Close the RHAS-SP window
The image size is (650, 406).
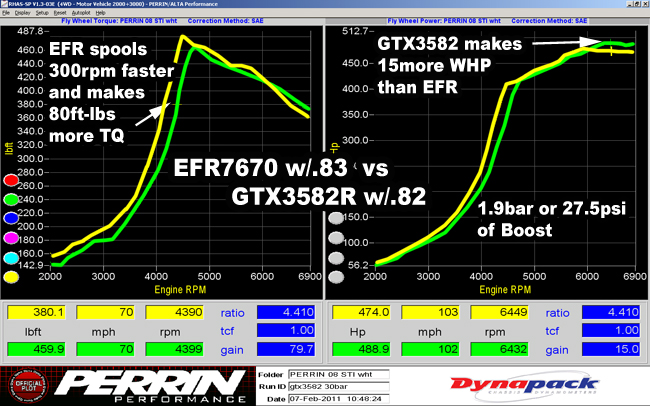coord(645,4)
